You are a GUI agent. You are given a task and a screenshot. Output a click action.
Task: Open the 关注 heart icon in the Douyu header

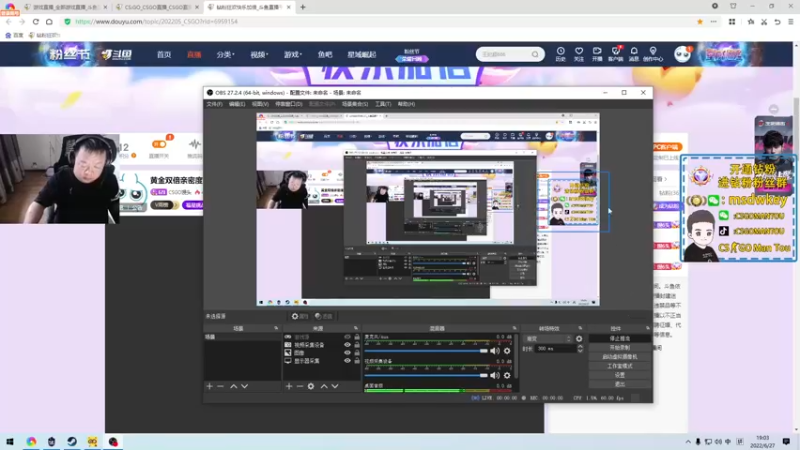(x=579, y=54)
